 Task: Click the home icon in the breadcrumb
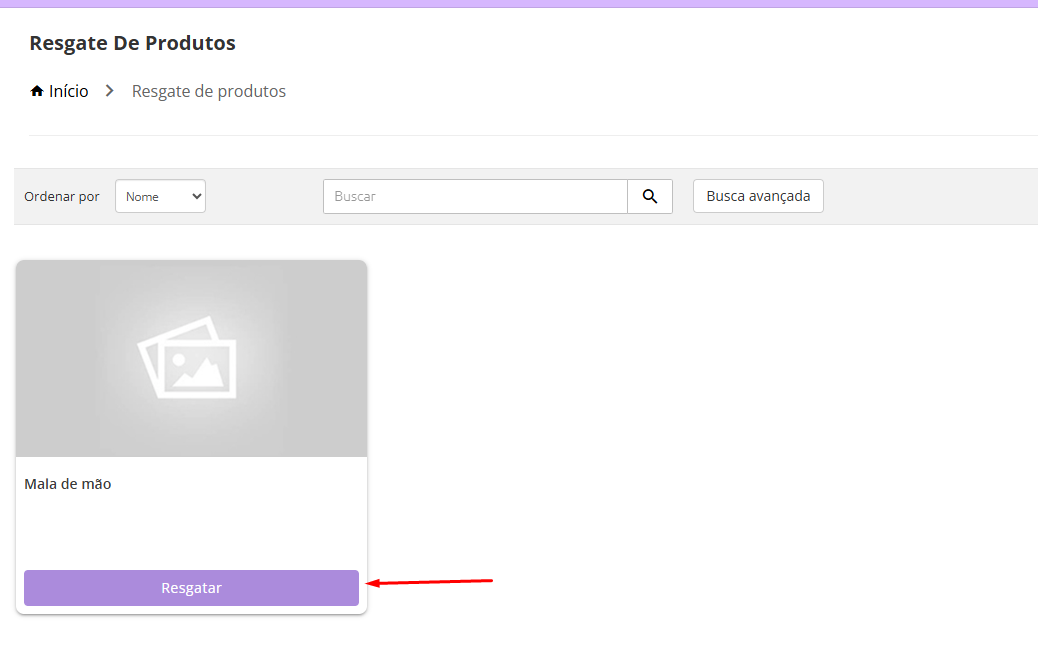(37, 92)
